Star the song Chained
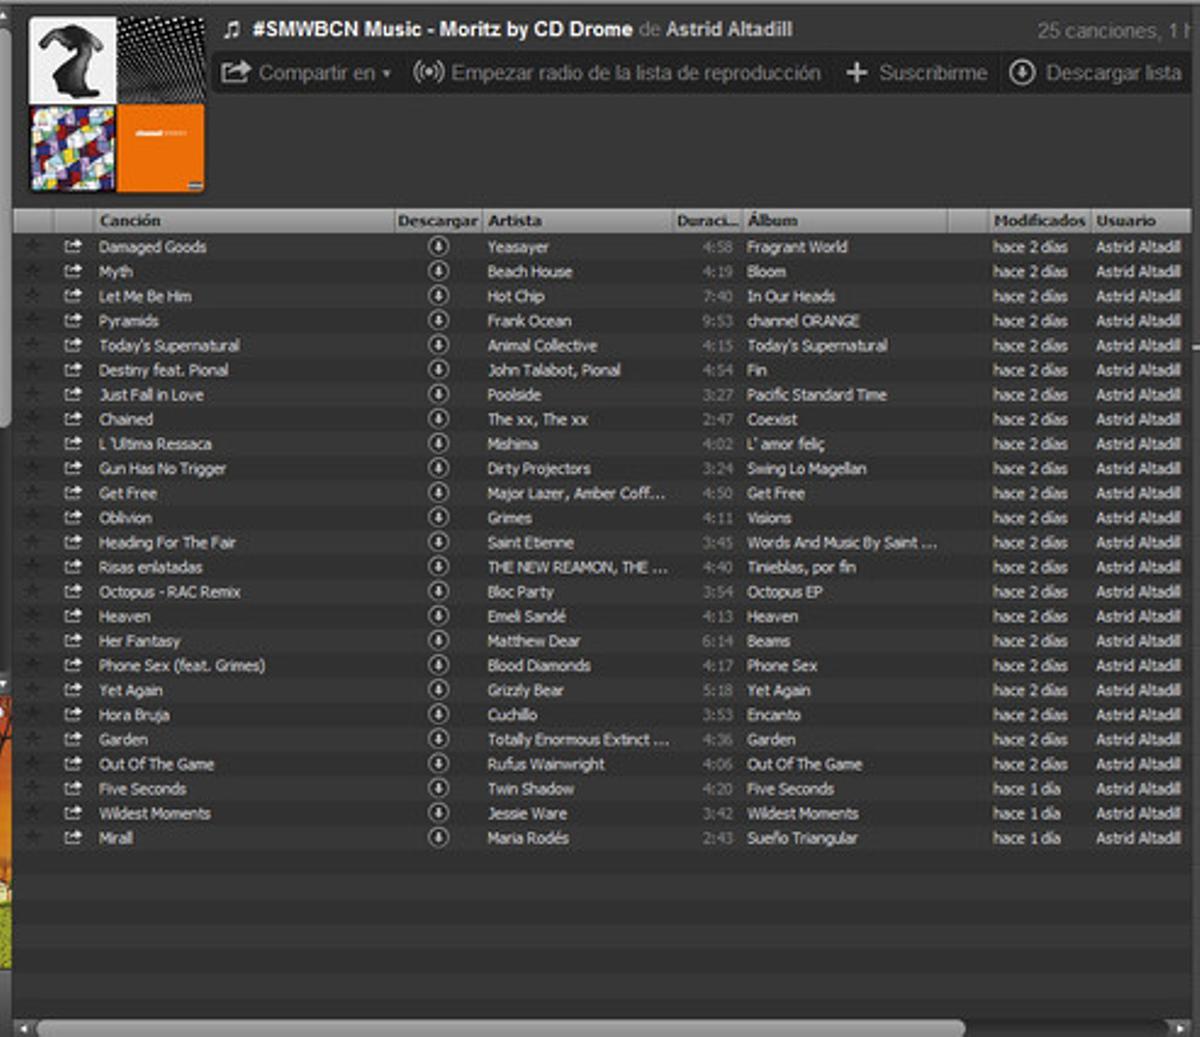The width and height of the screenshot is (1200, 1037). (33, 419)
